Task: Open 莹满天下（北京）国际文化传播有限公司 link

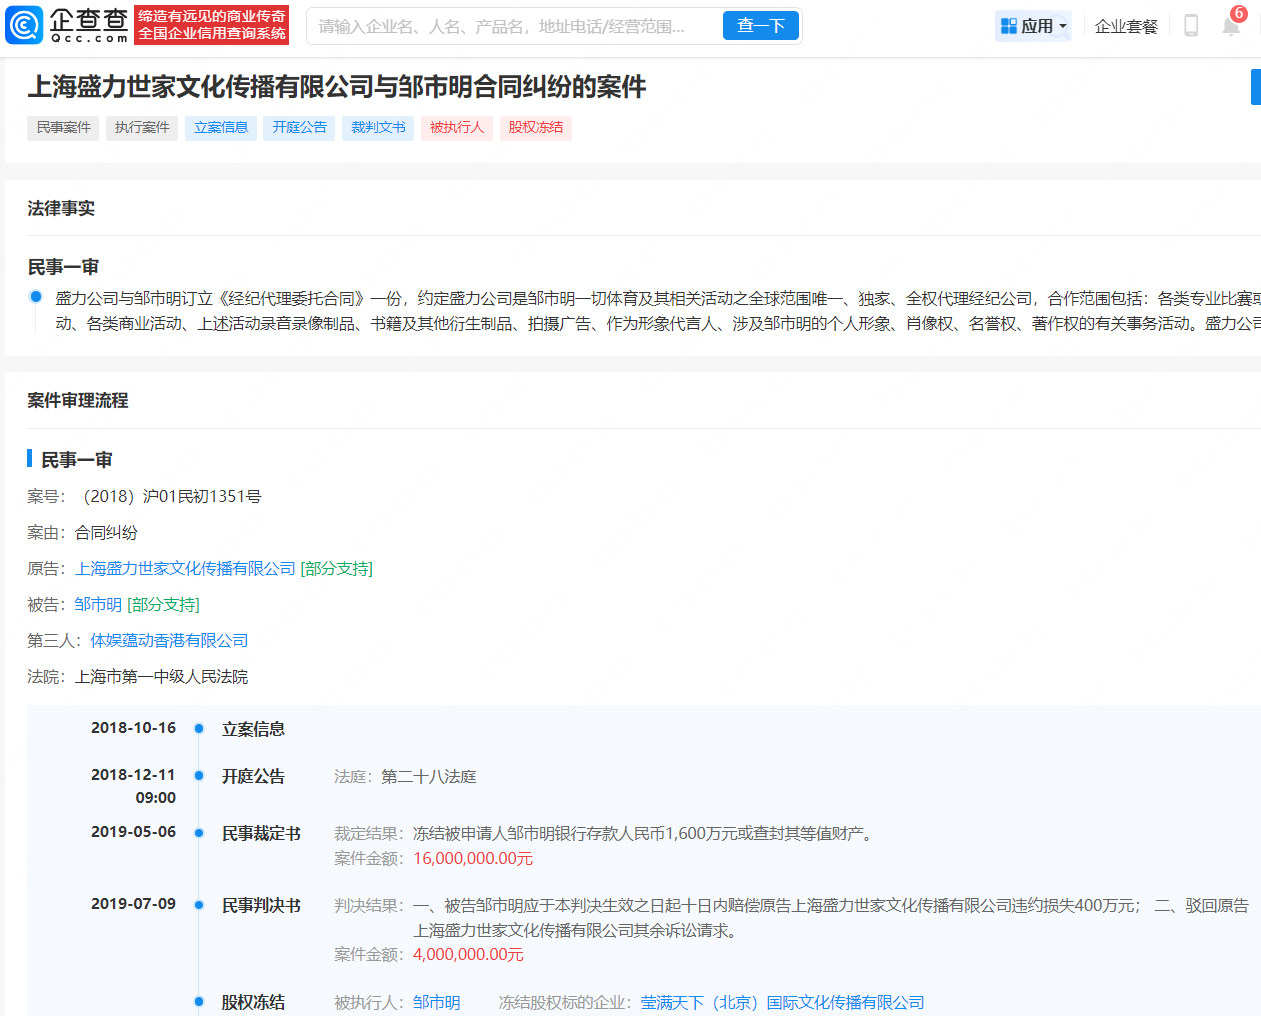Action: 782,1003
